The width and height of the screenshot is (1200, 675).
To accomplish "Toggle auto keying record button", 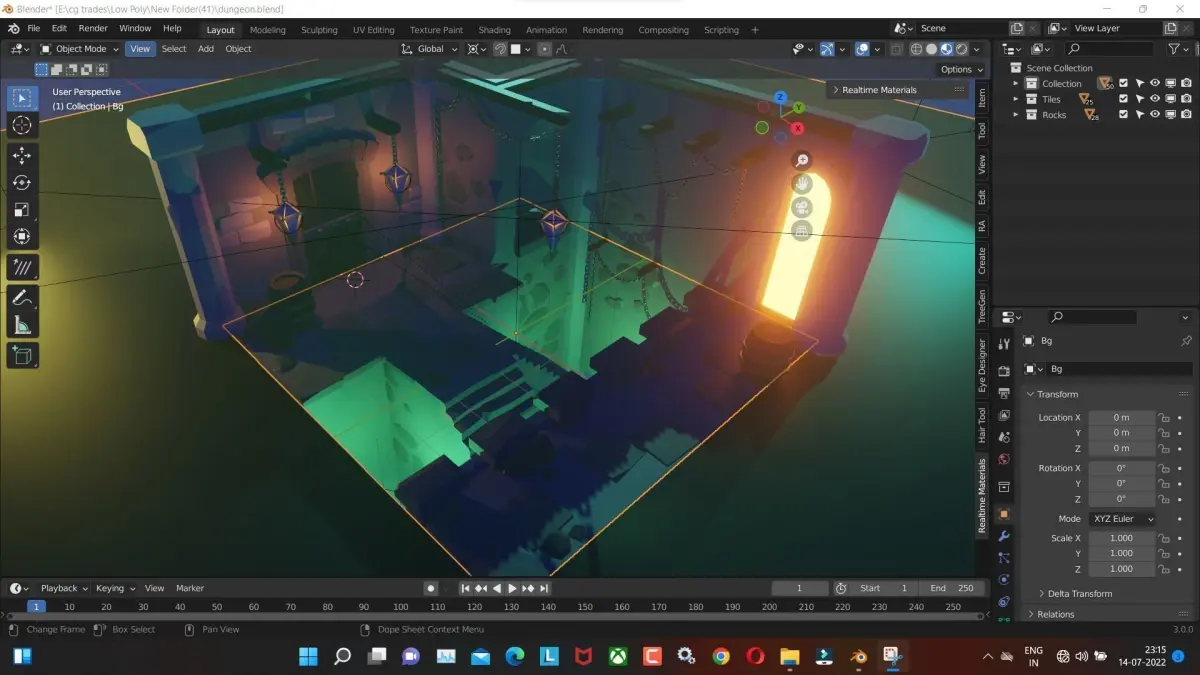I will tap(430, 588).
